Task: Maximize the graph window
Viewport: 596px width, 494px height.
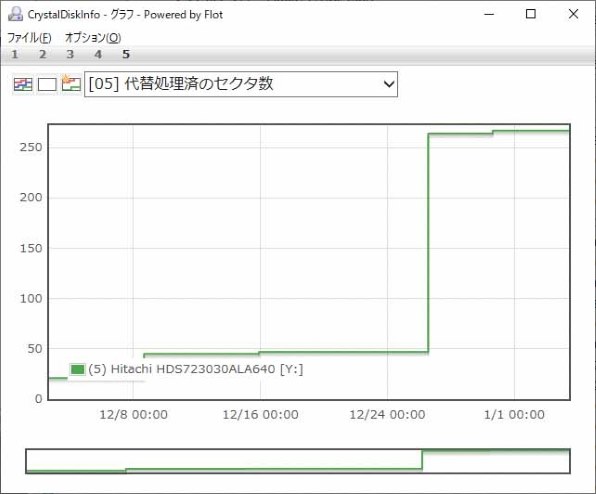Action: (x=531, y=14)
